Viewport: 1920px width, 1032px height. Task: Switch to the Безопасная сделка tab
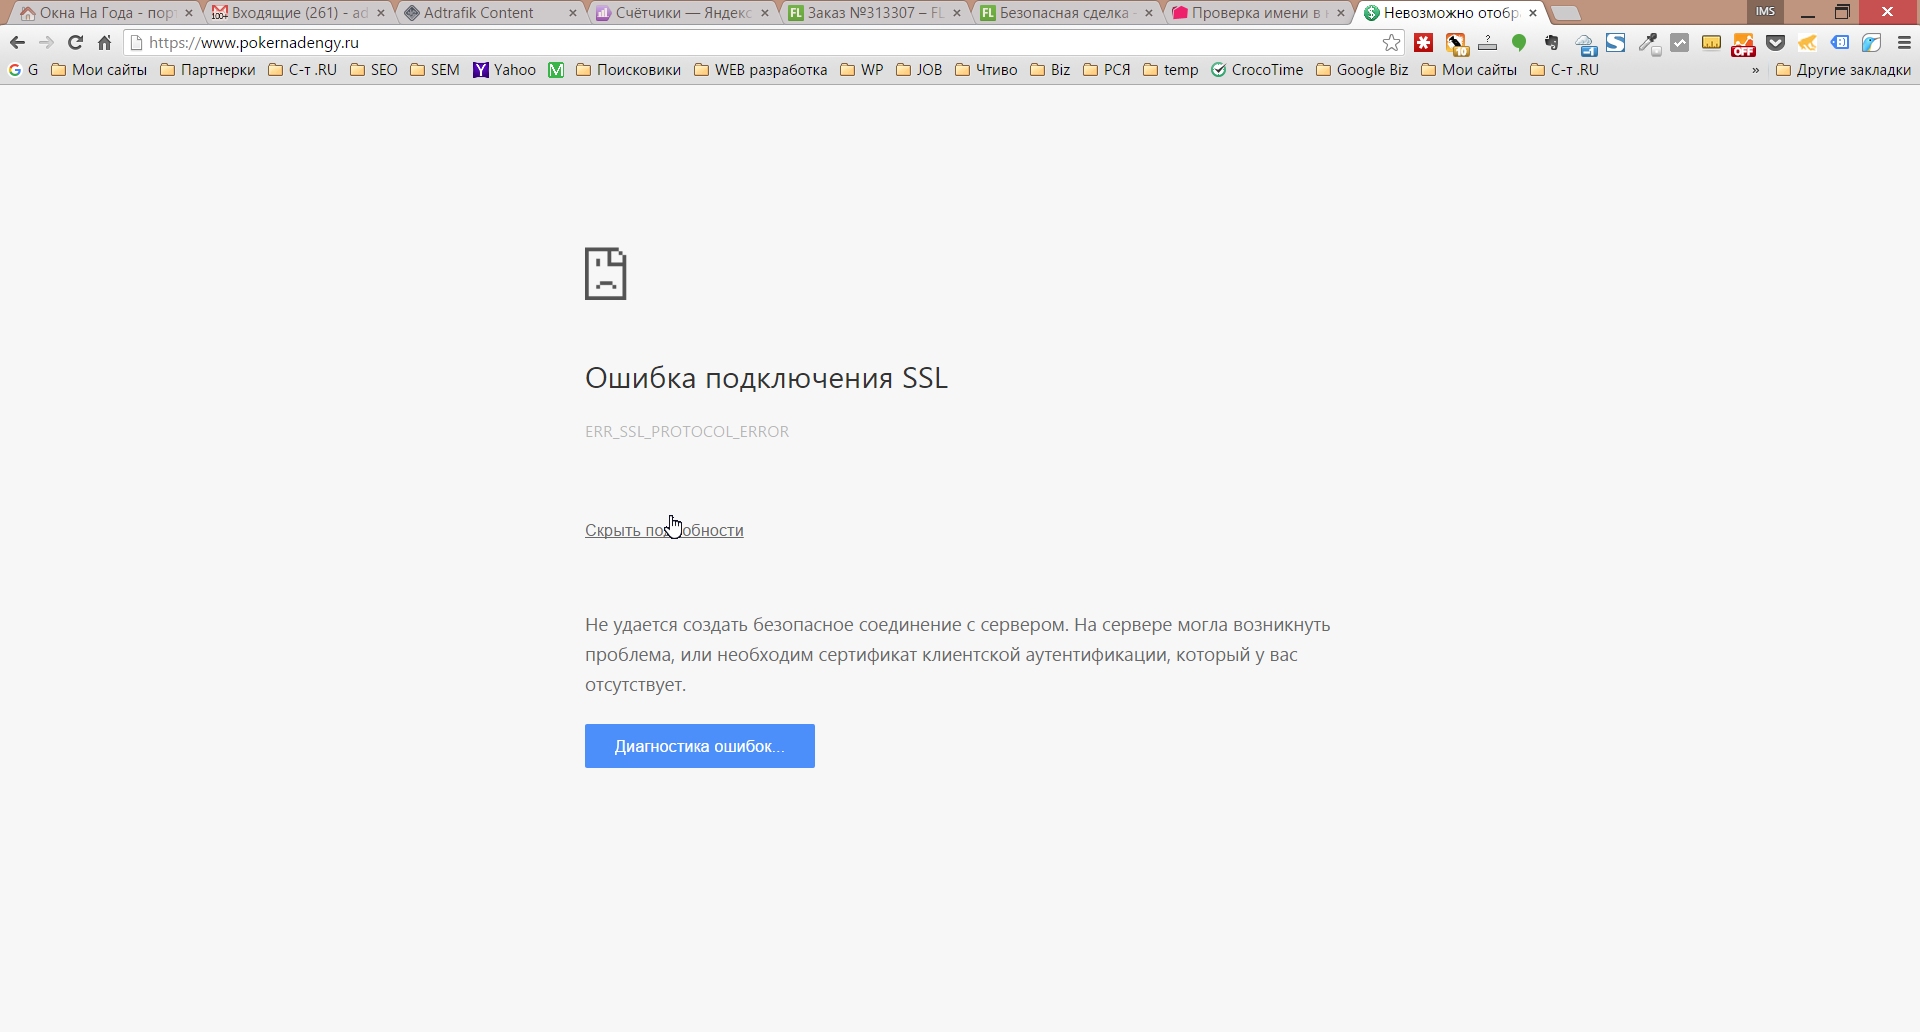tap(1064, 13)
